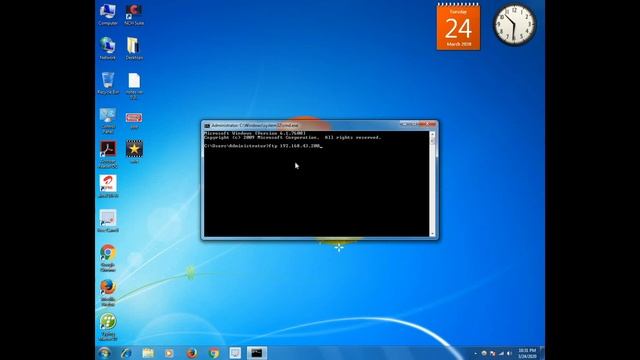Open the gold star filmstrip icon on the desktop
Screen dimensions: 640x360
[x=134, y=152]
